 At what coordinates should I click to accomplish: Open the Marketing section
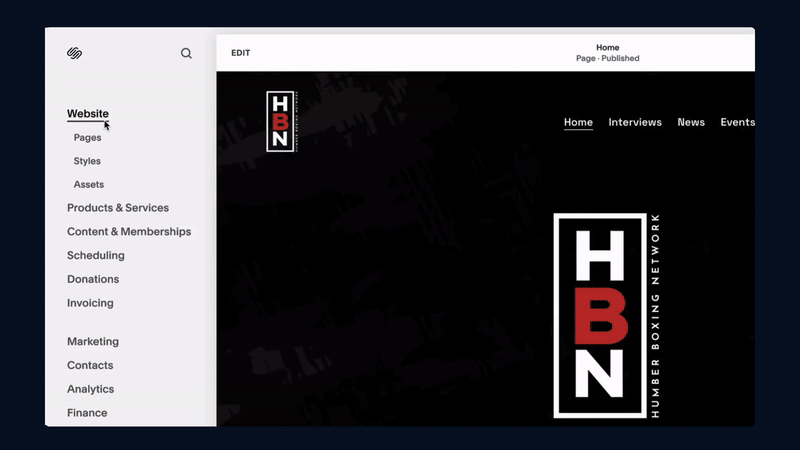point(93,341)
